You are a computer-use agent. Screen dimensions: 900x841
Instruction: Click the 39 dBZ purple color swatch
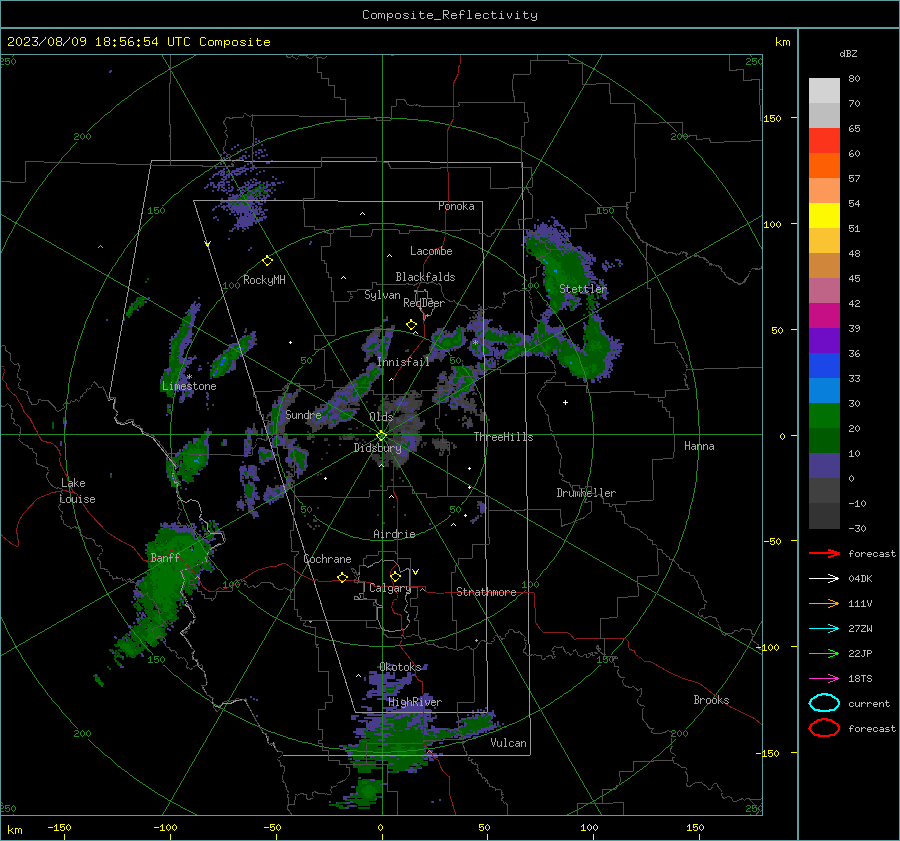(x=824, y=340)
